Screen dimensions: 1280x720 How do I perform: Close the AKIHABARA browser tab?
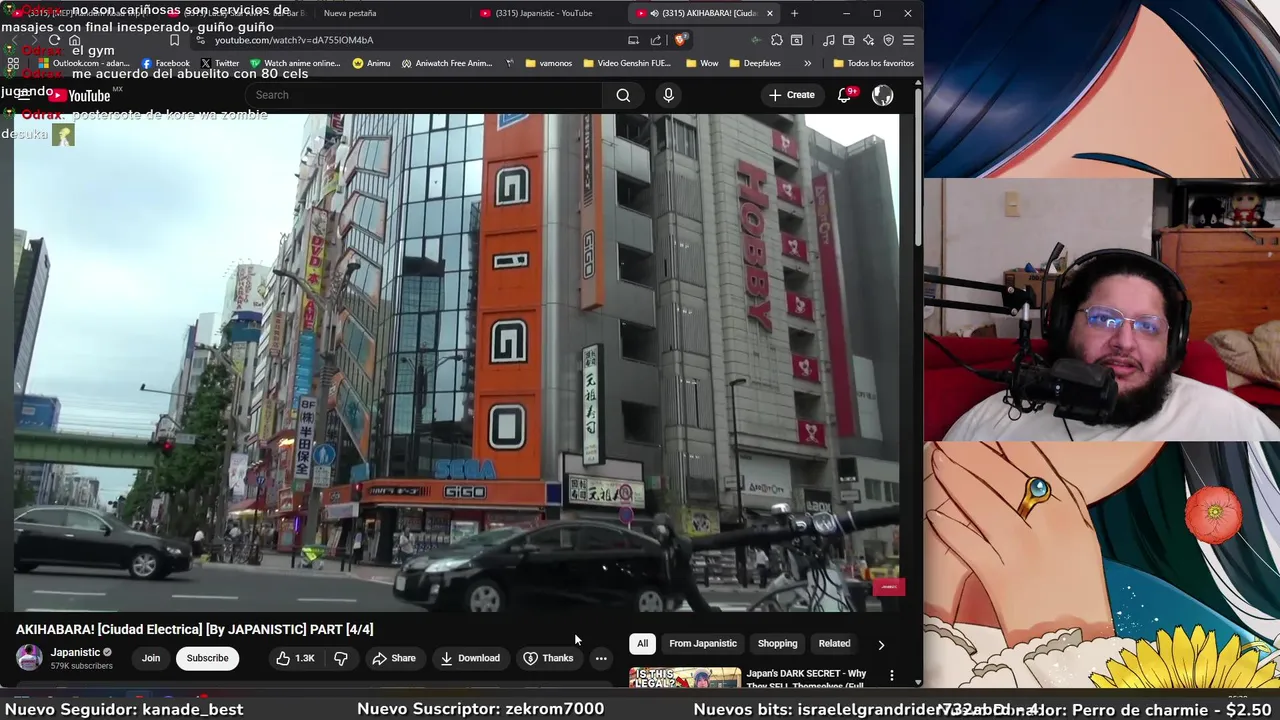(x=770, y=13)
